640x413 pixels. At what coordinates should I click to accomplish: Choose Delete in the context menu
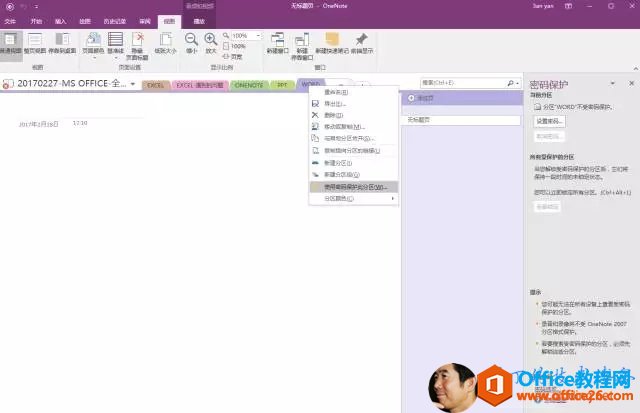pos(353,115)
